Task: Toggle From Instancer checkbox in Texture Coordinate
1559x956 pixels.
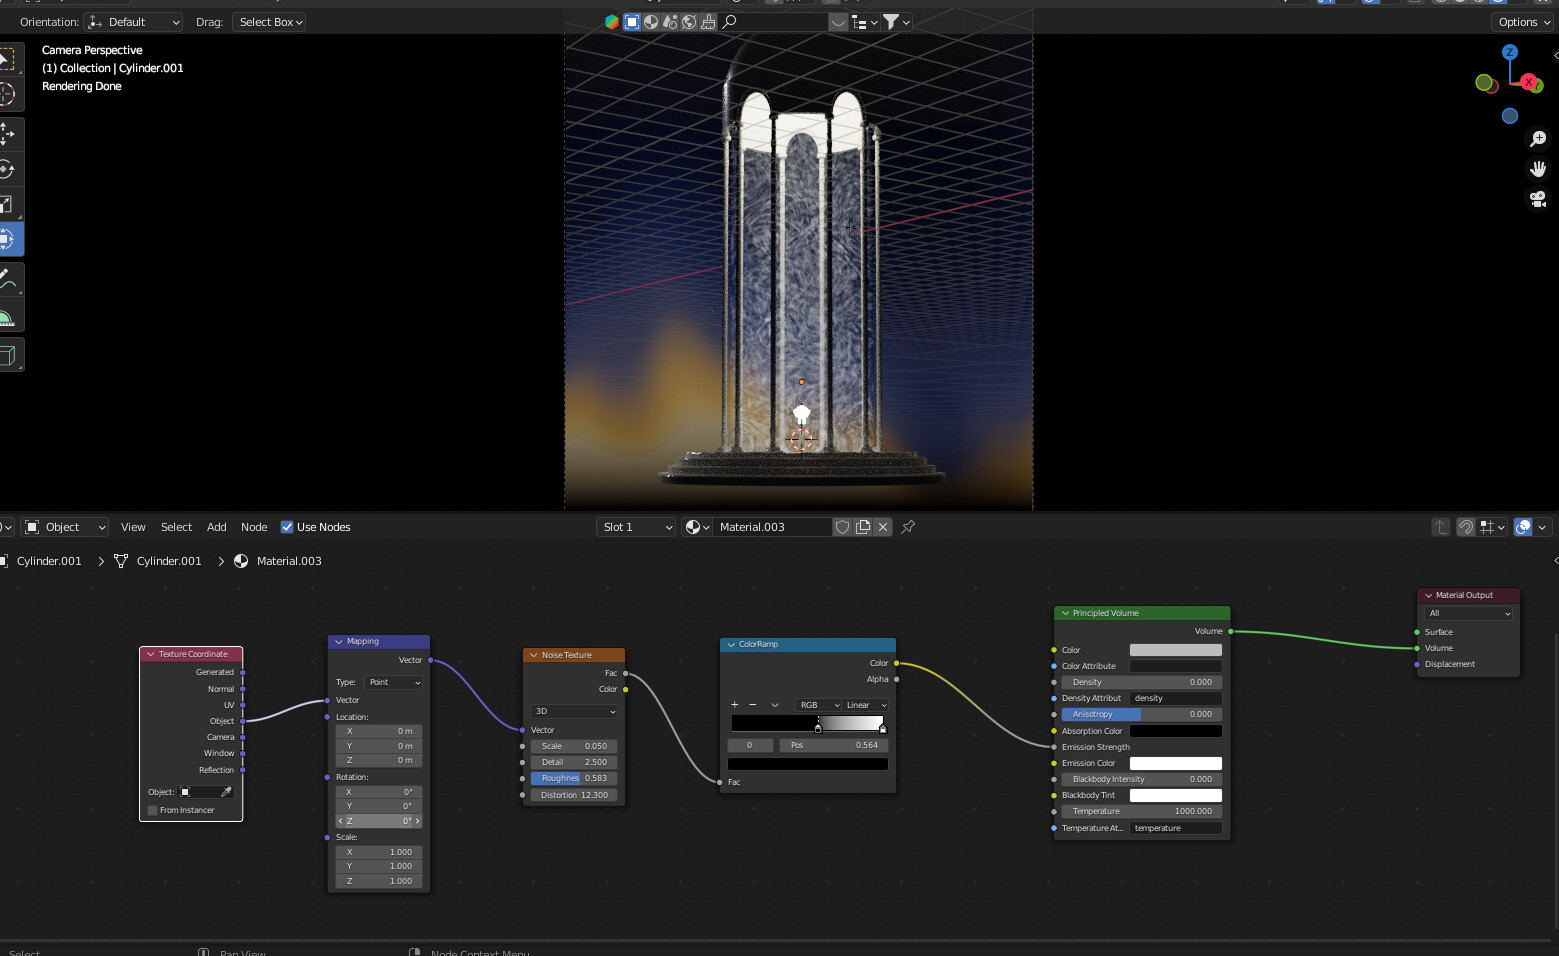Action: [x=152, y=810]
